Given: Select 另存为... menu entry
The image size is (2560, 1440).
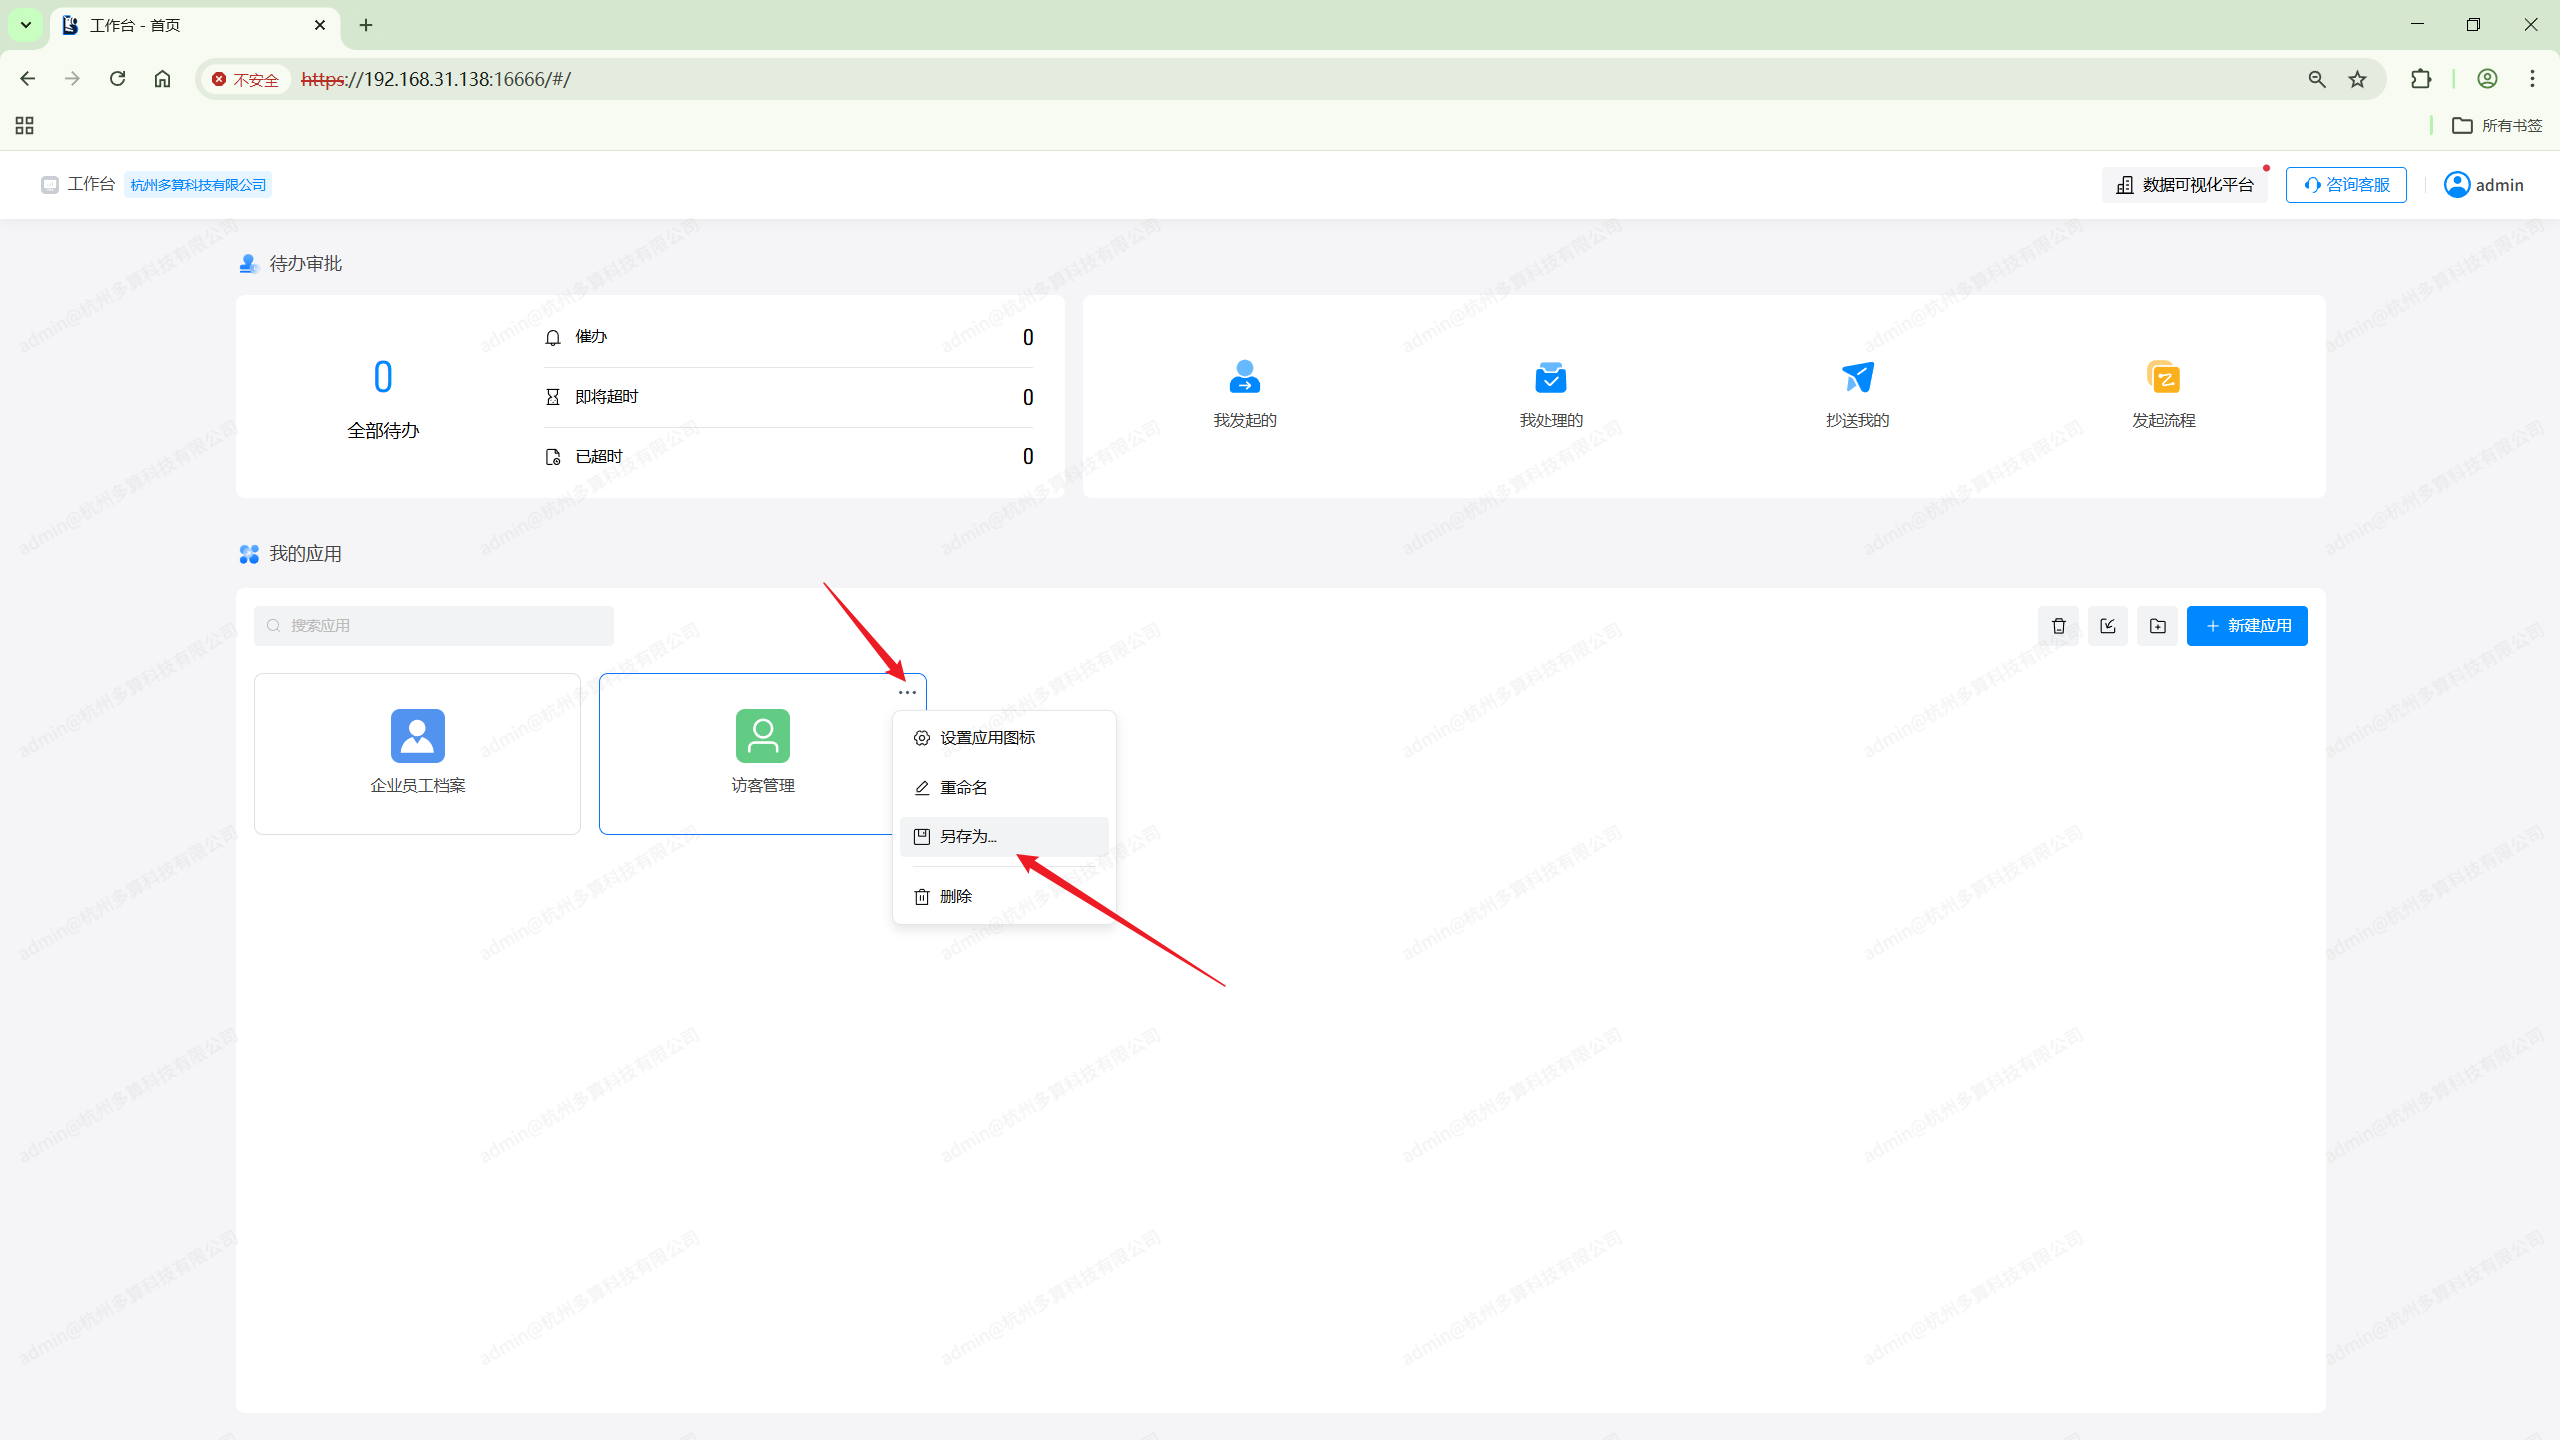Looking at the screenshot, I should coord(968,837).
